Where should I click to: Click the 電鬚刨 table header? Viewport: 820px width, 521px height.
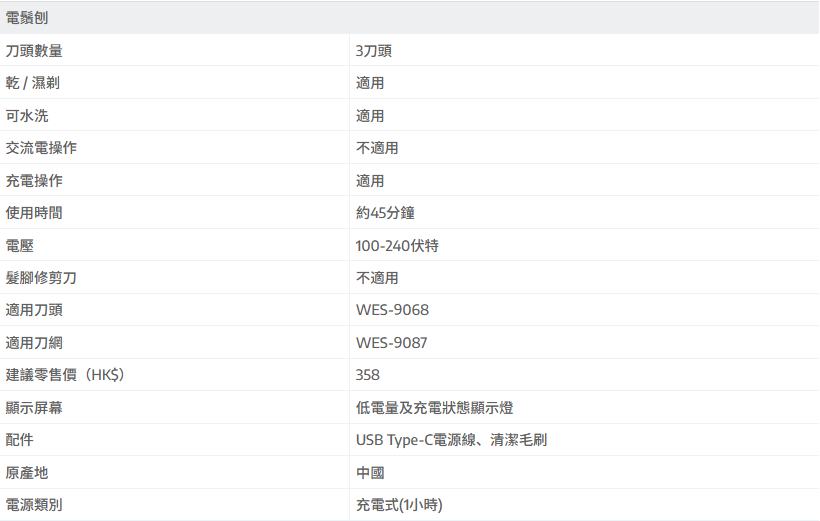coord(27,18)
